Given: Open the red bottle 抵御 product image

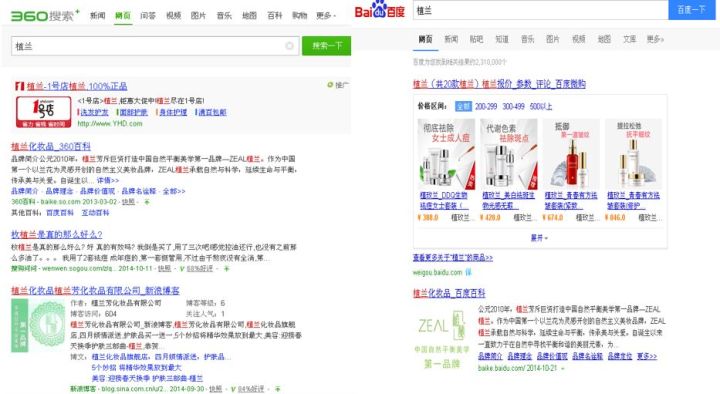Looking at the screenshot, I should (571, 154).
